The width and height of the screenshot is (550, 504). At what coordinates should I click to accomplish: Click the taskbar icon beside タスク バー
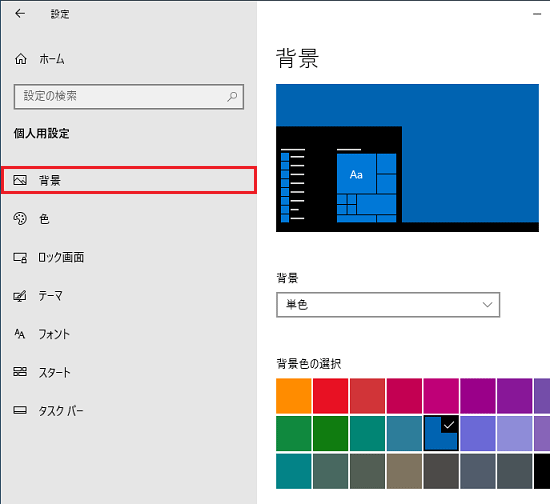[20, 410]
